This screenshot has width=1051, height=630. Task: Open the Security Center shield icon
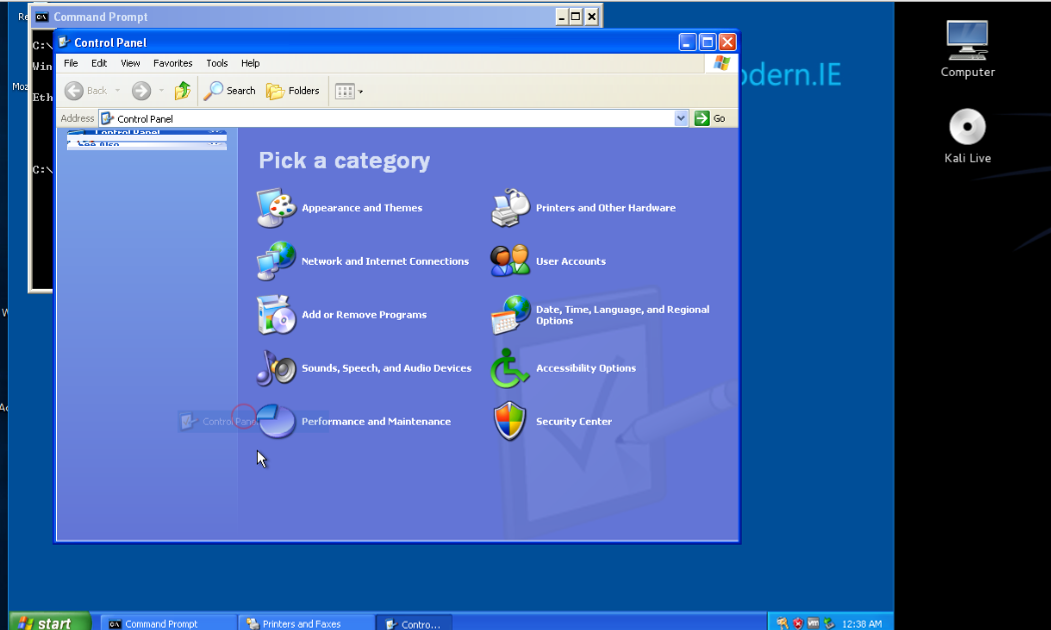tap(510, 421)
